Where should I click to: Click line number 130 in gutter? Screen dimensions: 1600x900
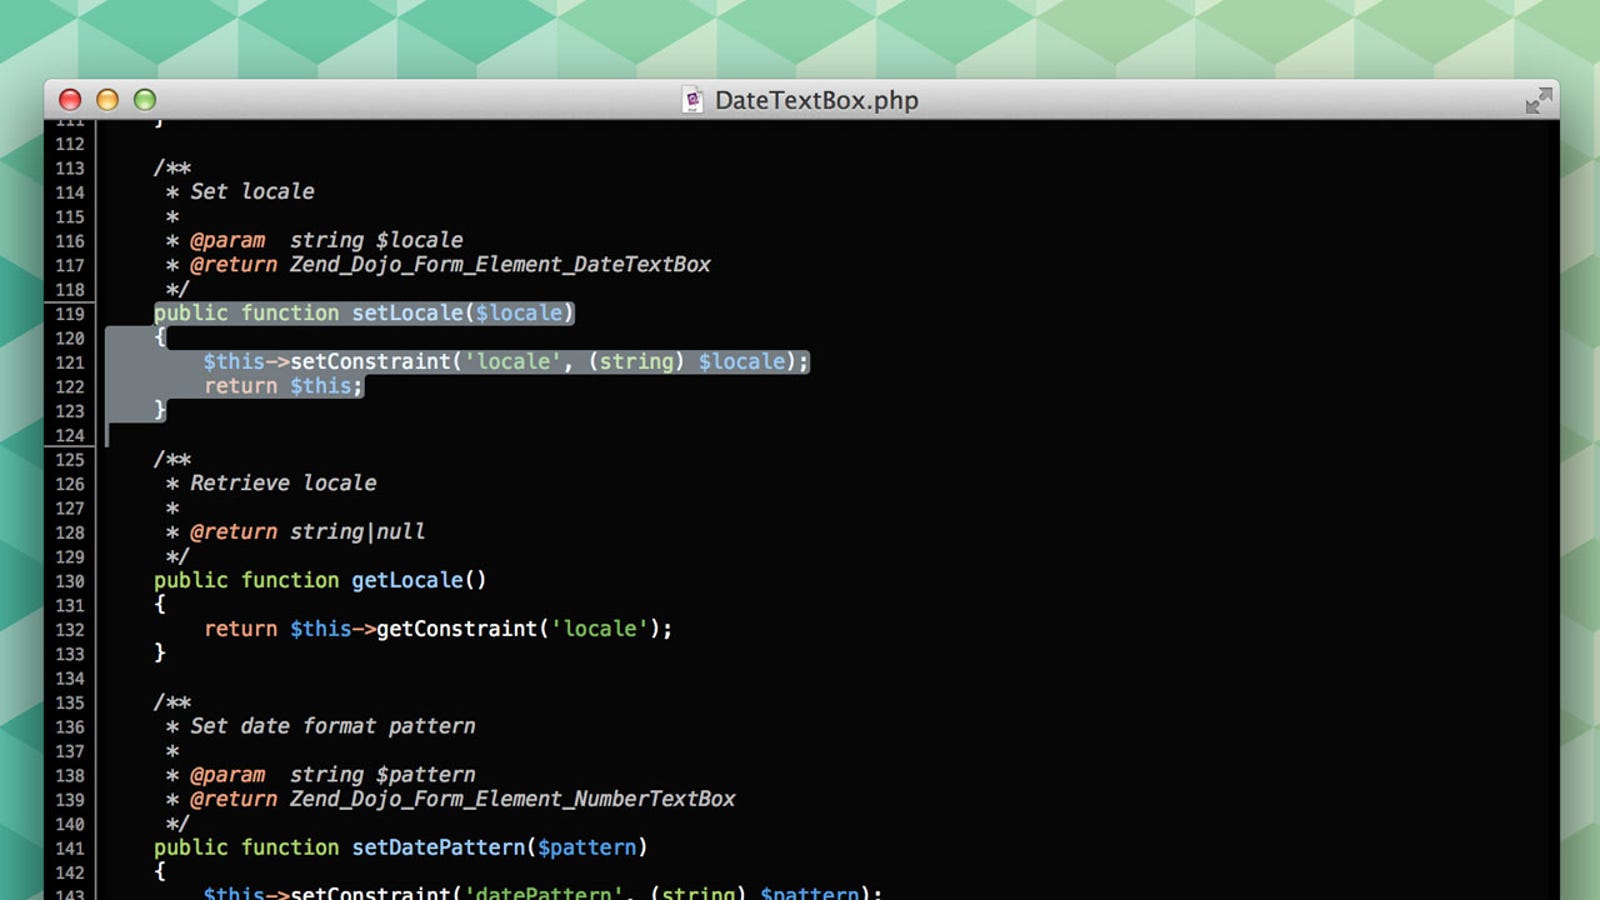point(70,581)
